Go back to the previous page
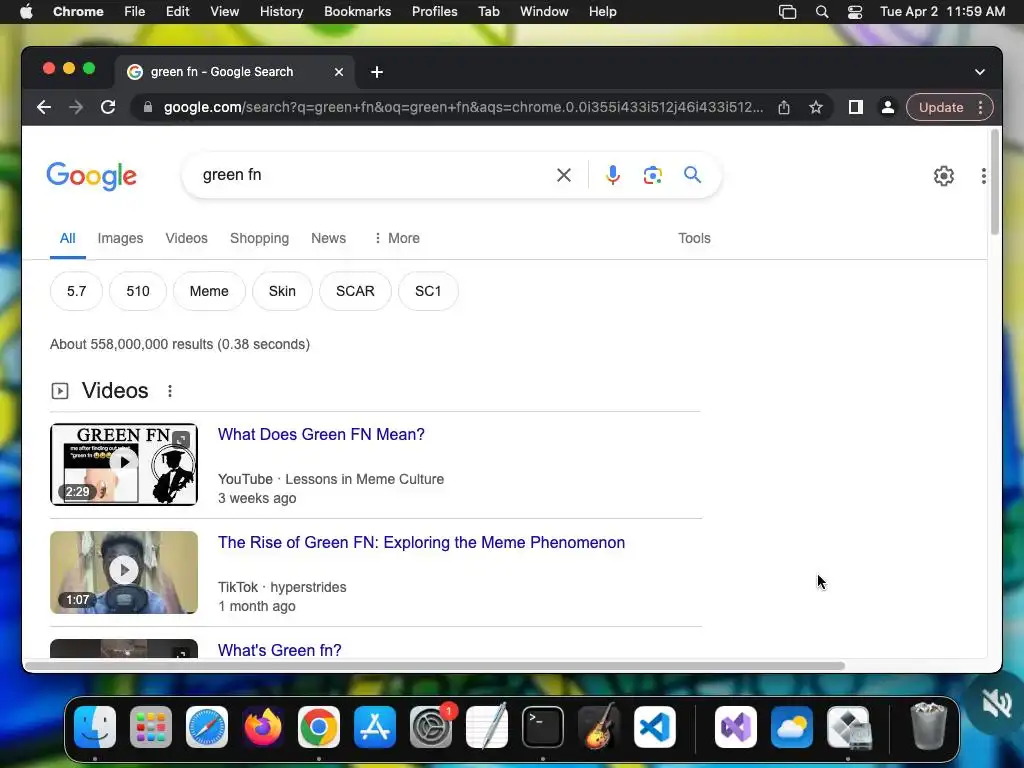Screen dimensions: 1024x768 tap(44, 107)
